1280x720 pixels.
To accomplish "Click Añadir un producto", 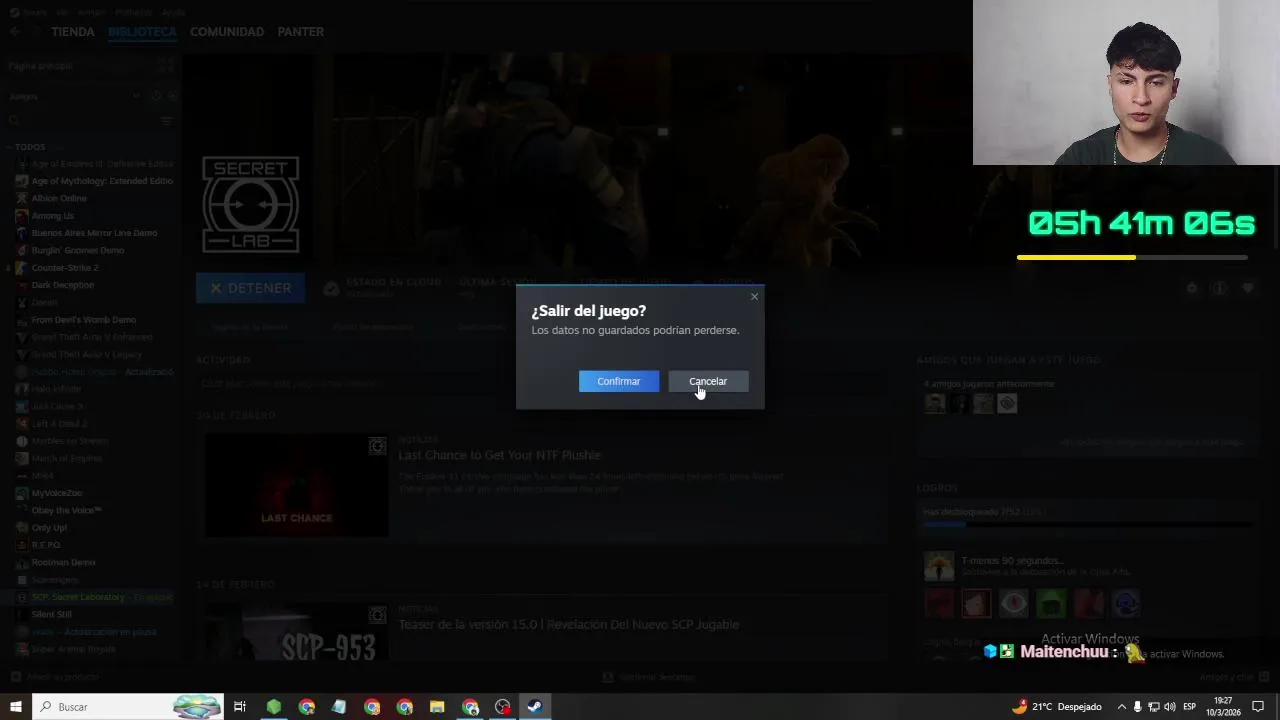I will [x=53, y=677].
